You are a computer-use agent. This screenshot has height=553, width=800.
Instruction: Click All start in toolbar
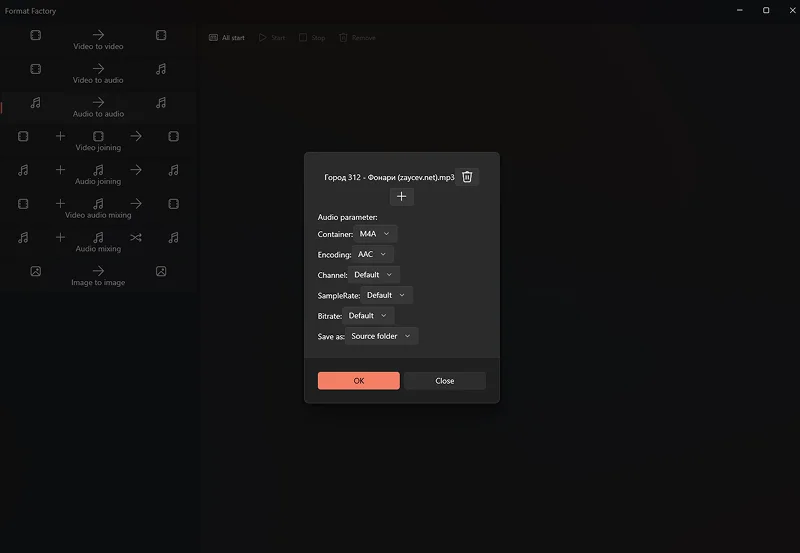(x=227, y=38)
